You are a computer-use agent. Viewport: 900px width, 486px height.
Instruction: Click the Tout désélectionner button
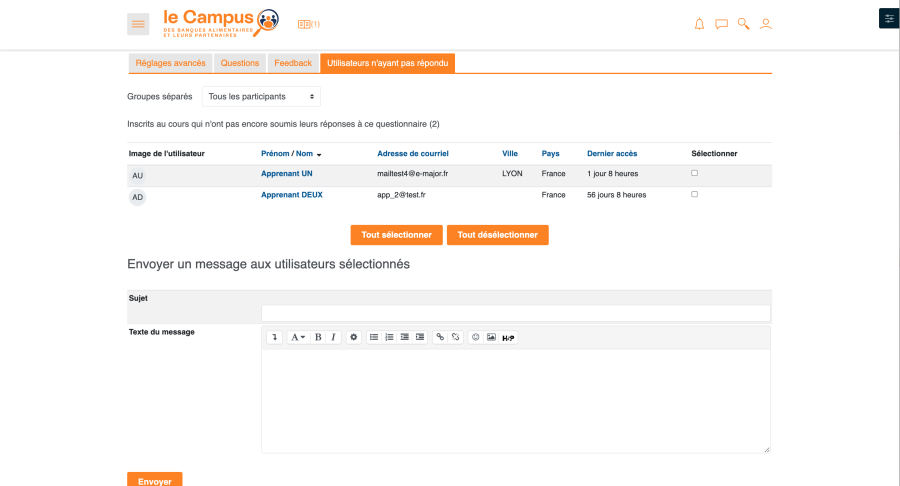(x=497, y=235)
